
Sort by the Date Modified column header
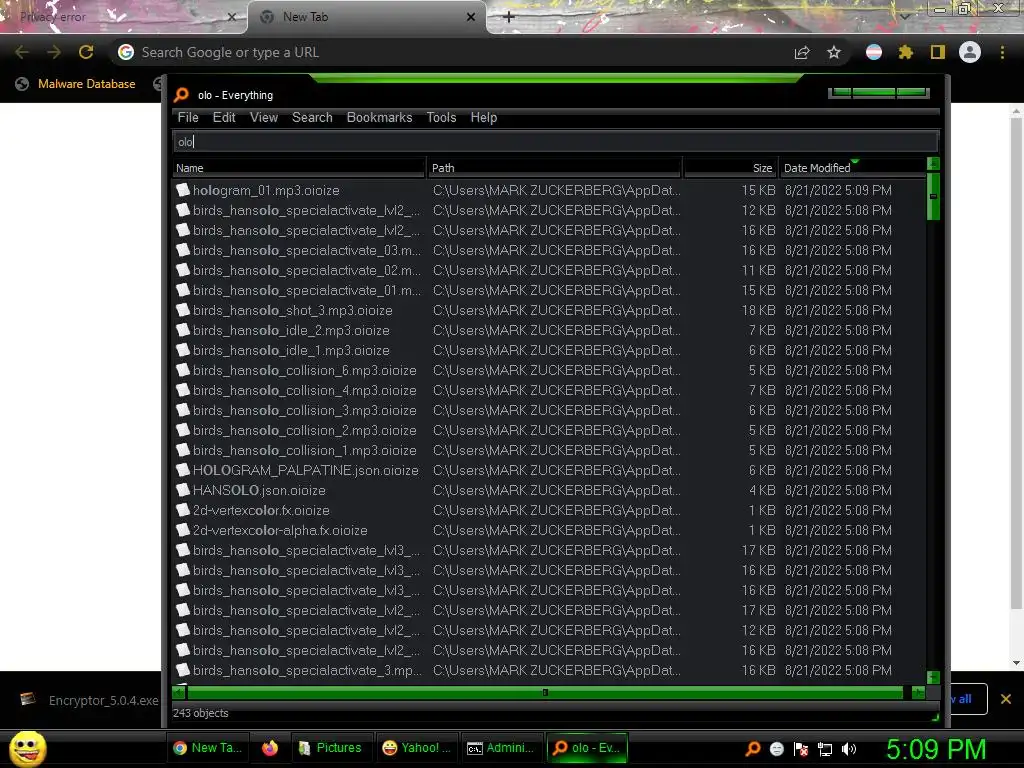[852, 168]
